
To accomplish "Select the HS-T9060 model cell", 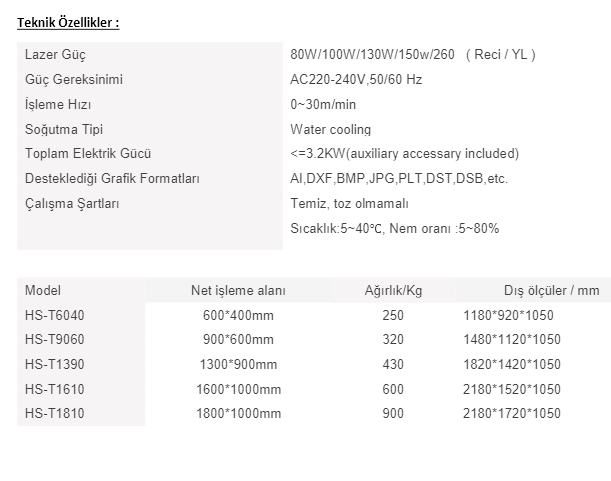I will (55, 340).
